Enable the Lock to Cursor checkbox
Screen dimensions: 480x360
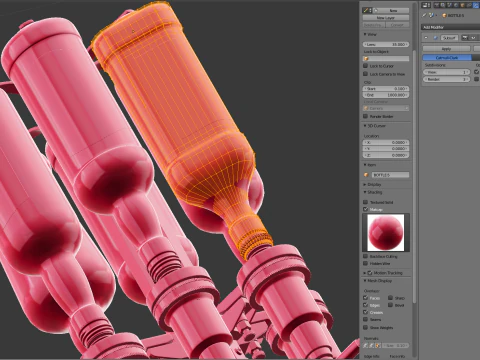(x=365, y=66)
